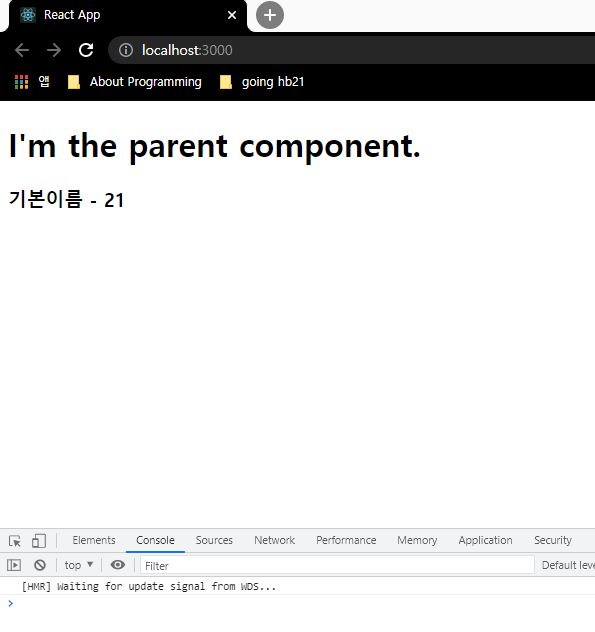Screen dimensions: 595x632
Task: Open a new browser tab
Action: 270,15
